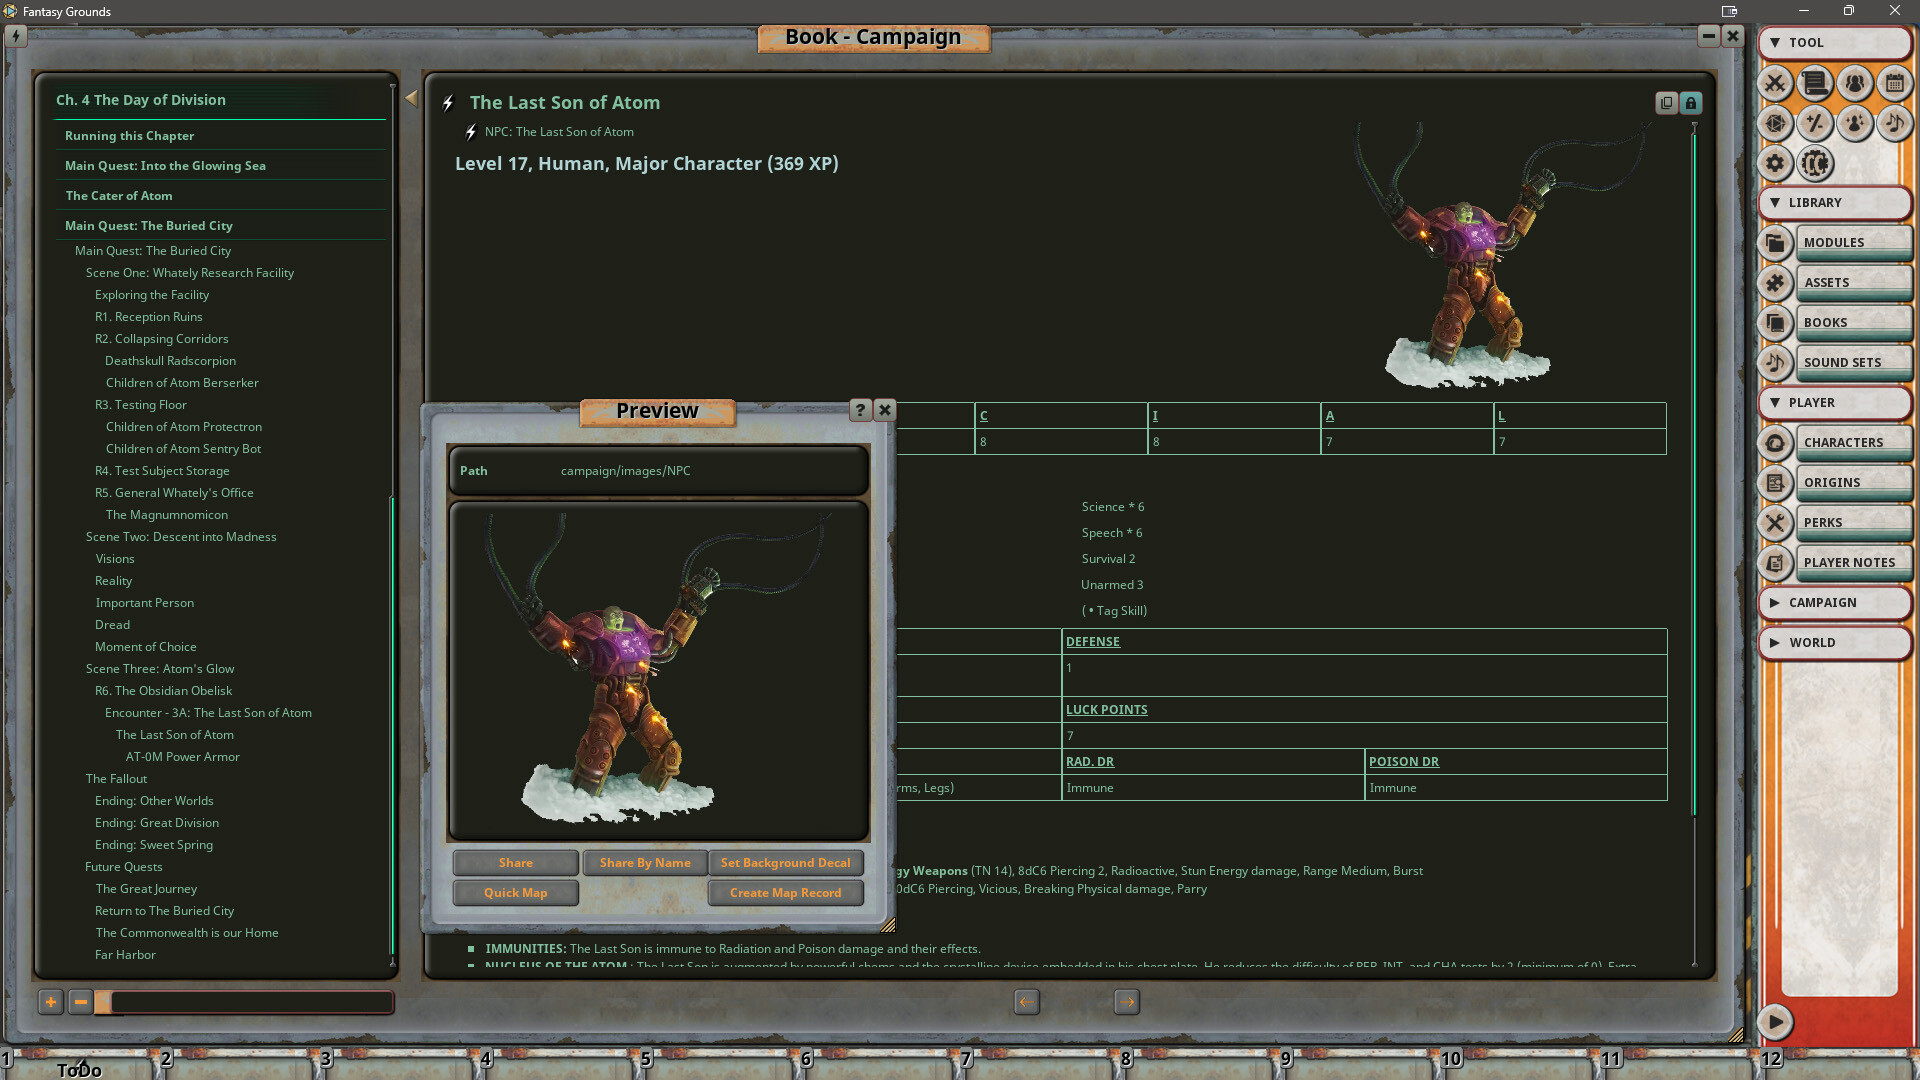The height and width of the screenshot is (1080, 1920).
Task: Click the d20 dice Tables tool icon
Action: (1775, 124)
